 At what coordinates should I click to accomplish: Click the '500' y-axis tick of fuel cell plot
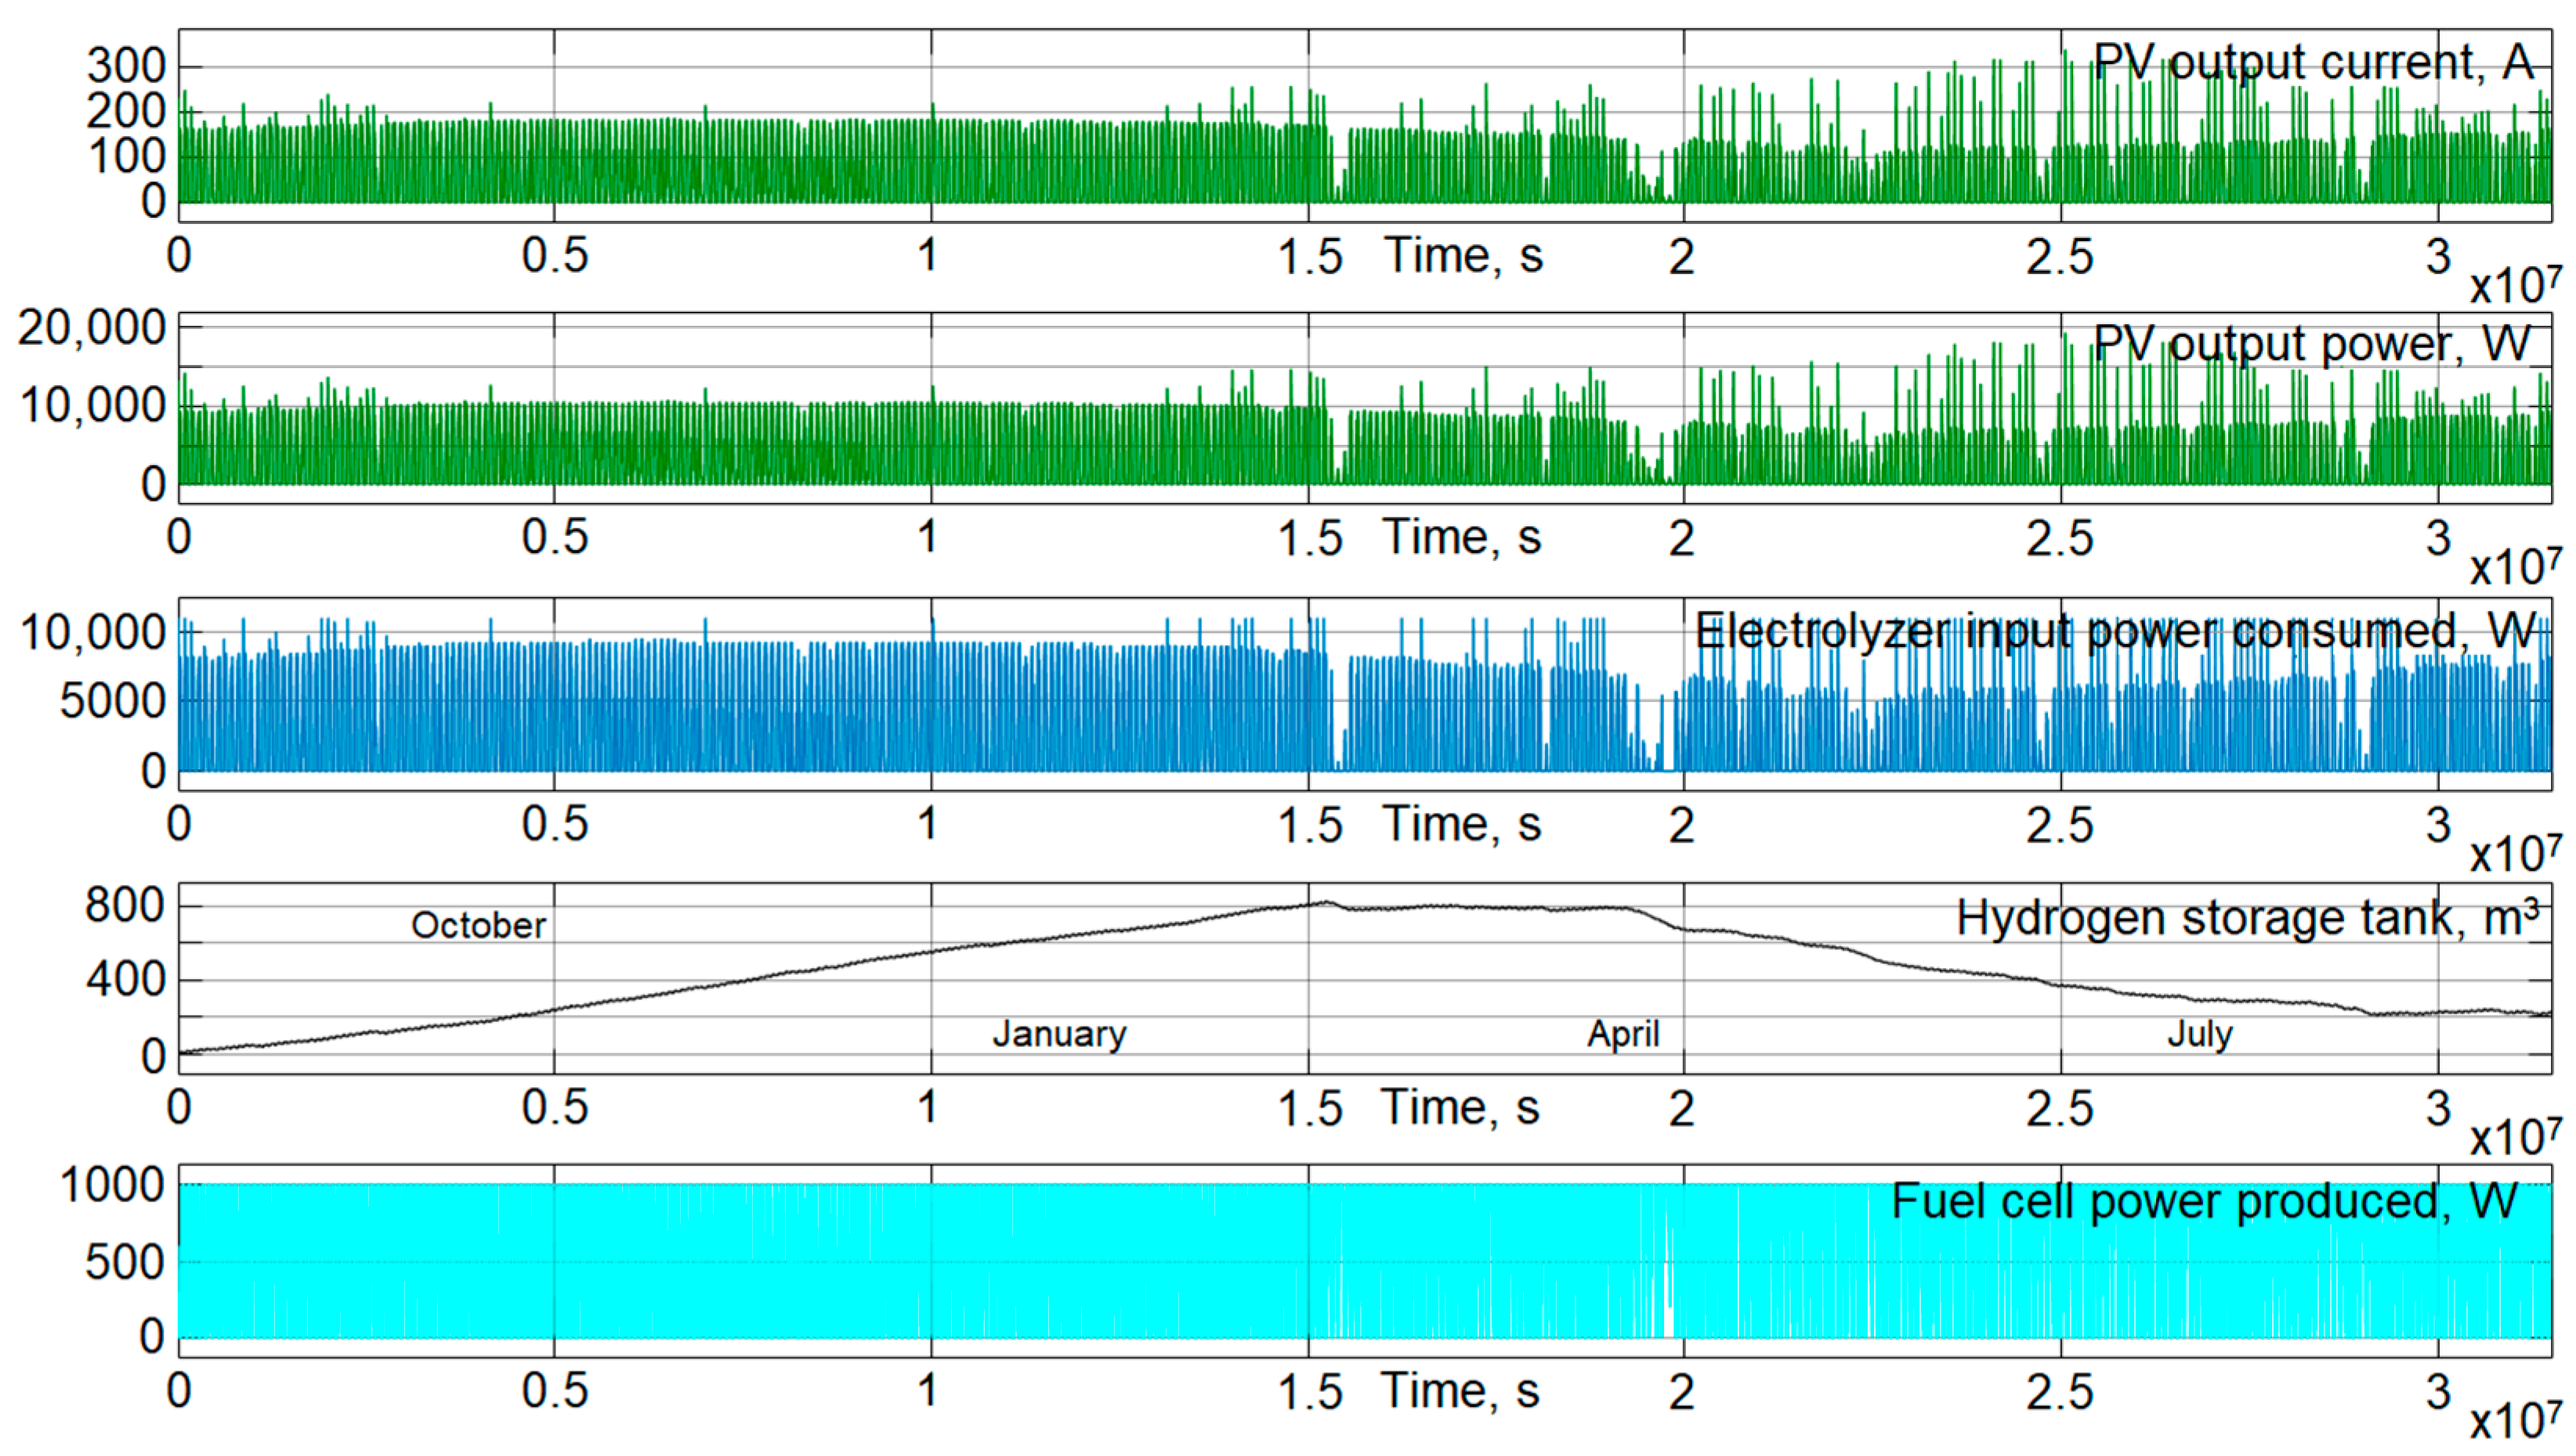pos(125,1262)
